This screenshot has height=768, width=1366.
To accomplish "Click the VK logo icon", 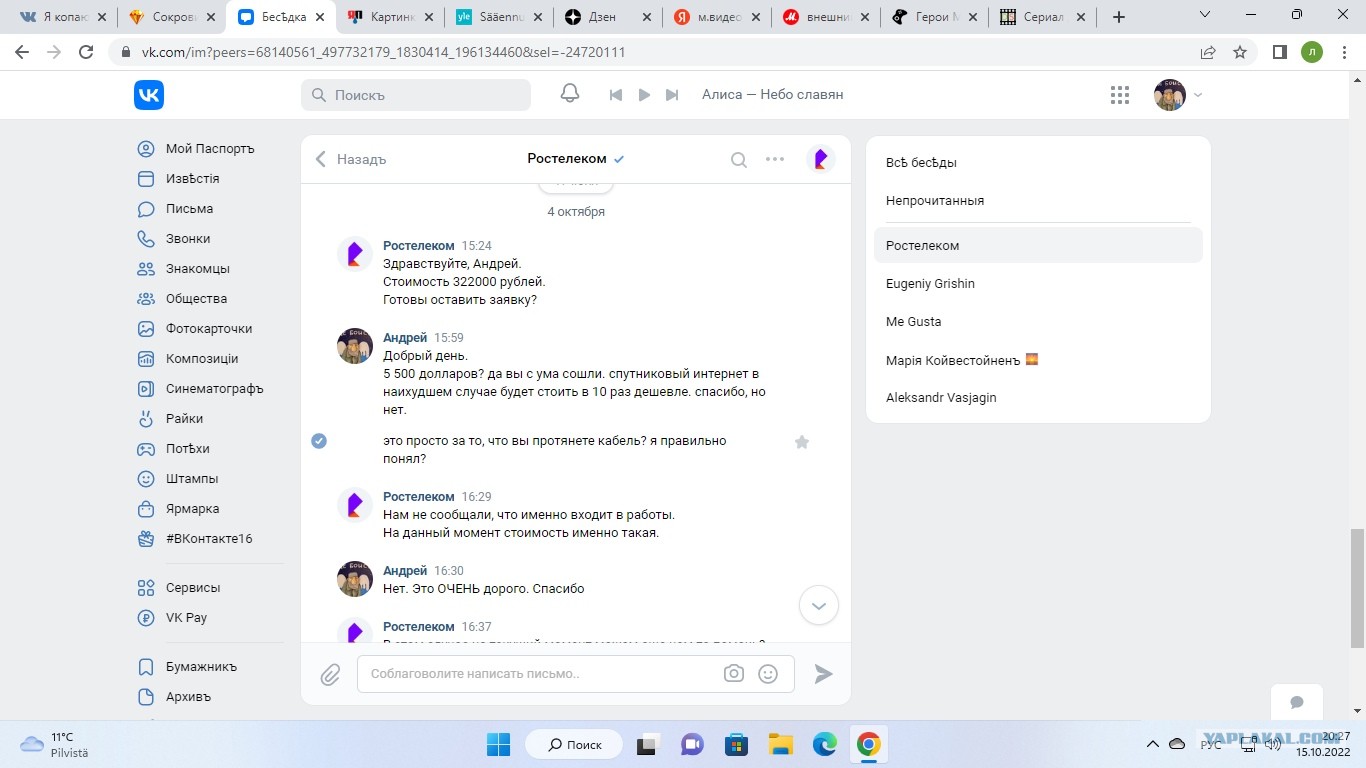I will pos(149,95).
